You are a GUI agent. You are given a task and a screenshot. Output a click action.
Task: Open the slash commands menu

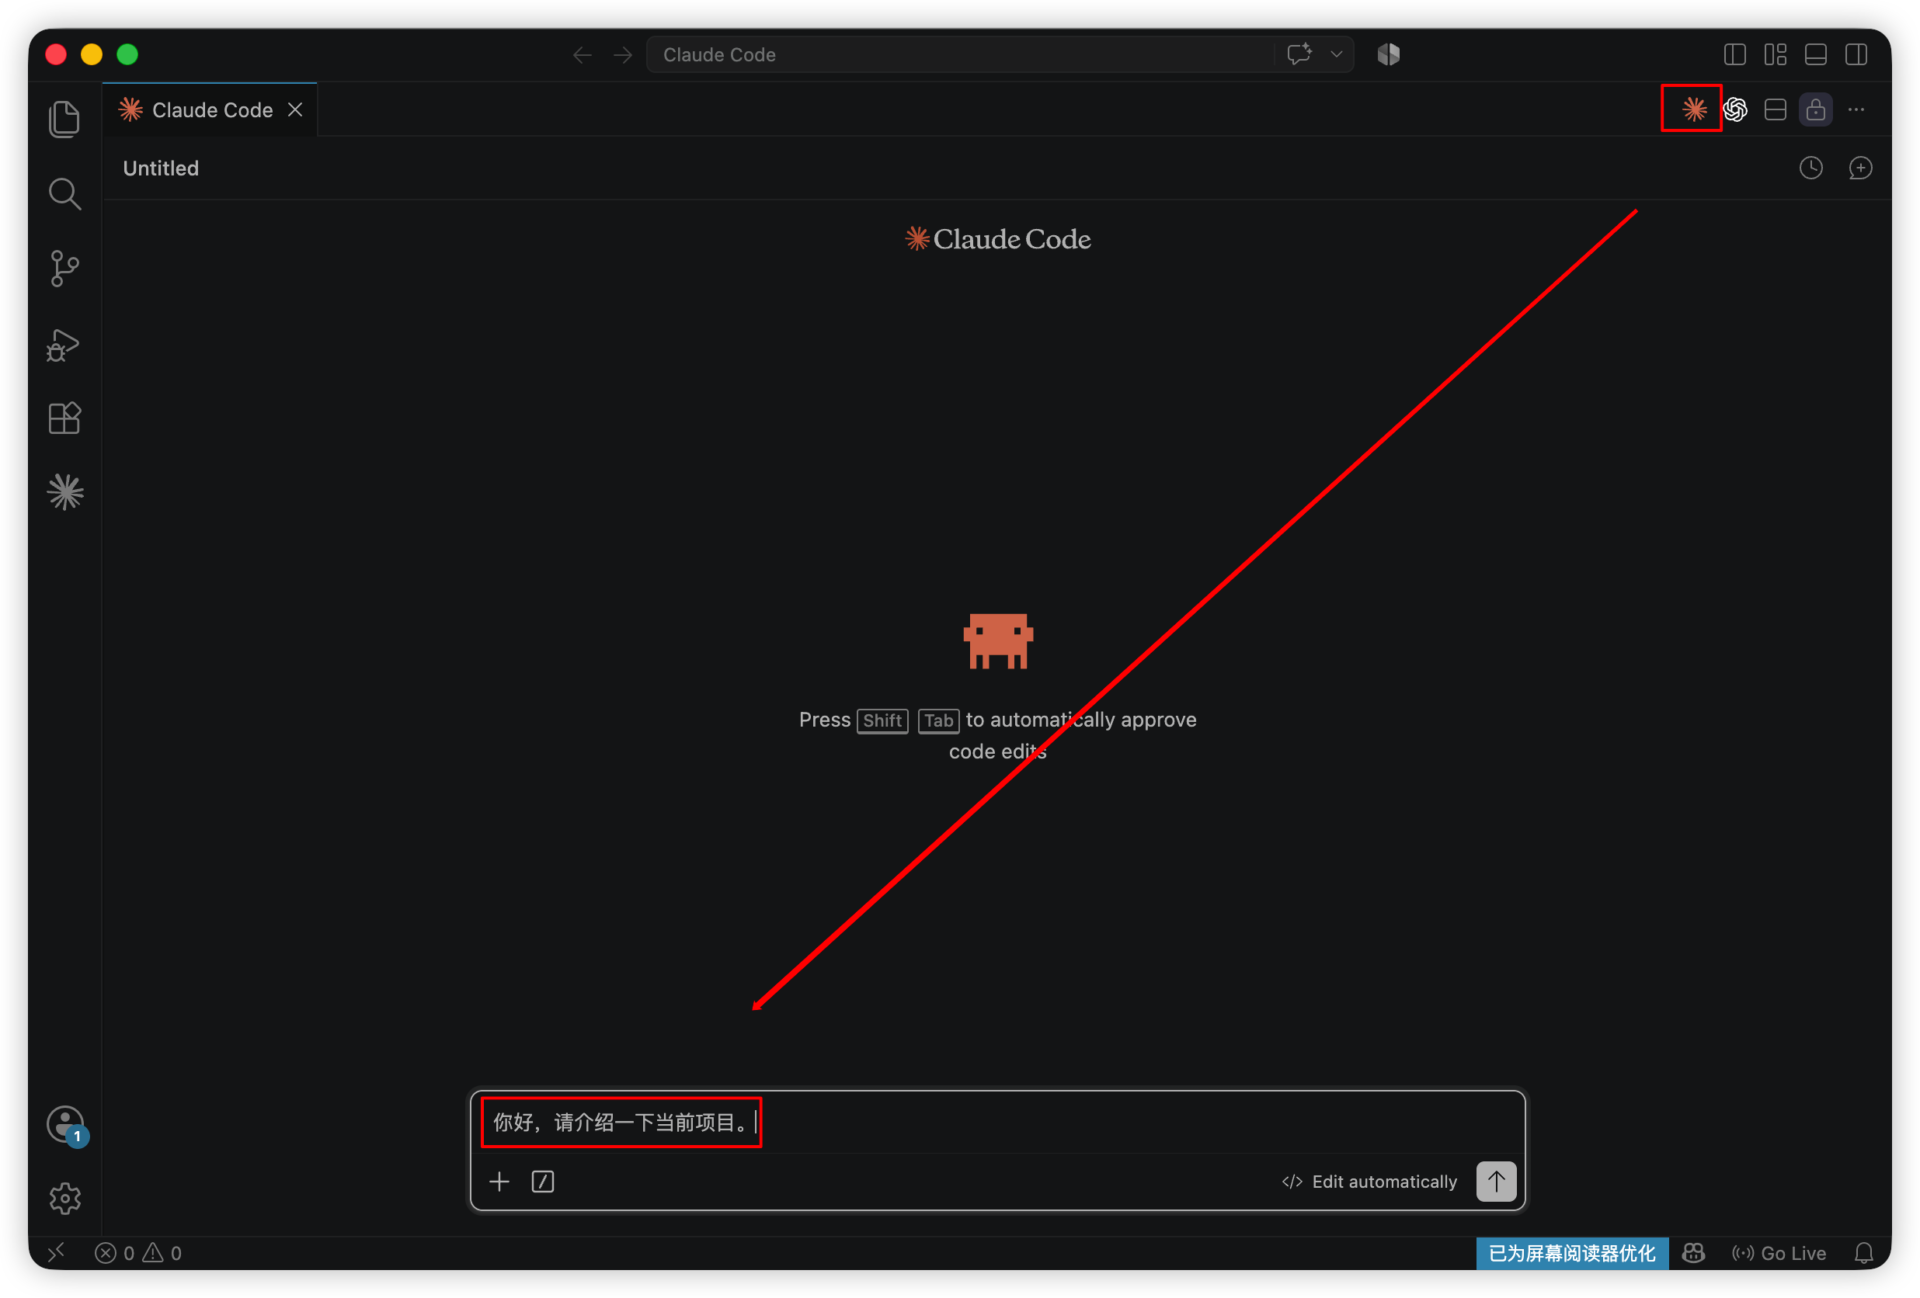pyautogui.click(x=543, y=1182)
